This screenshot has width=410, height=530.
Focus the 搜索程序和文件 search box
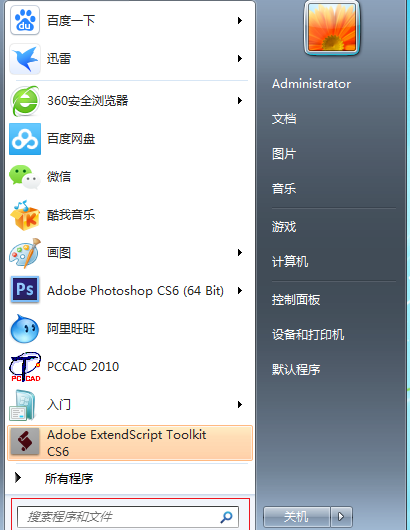click(x=128, y=516)
